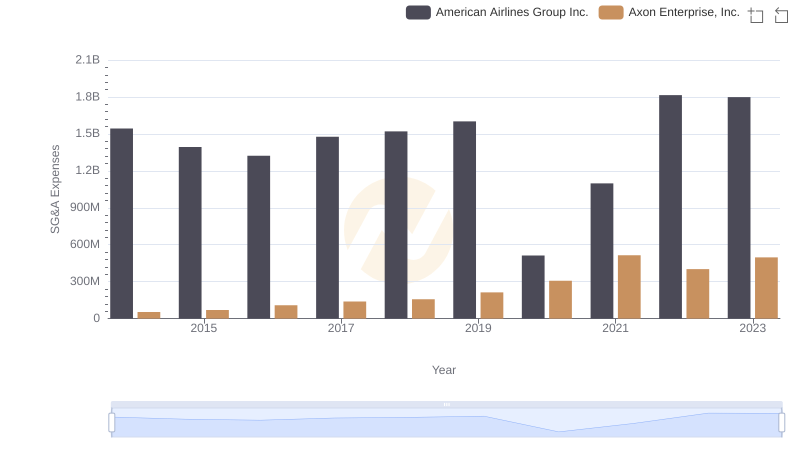Click the American Airlines dark legend swatch
Viewport: 800px width, 461px height.
(x=418, y=12)
